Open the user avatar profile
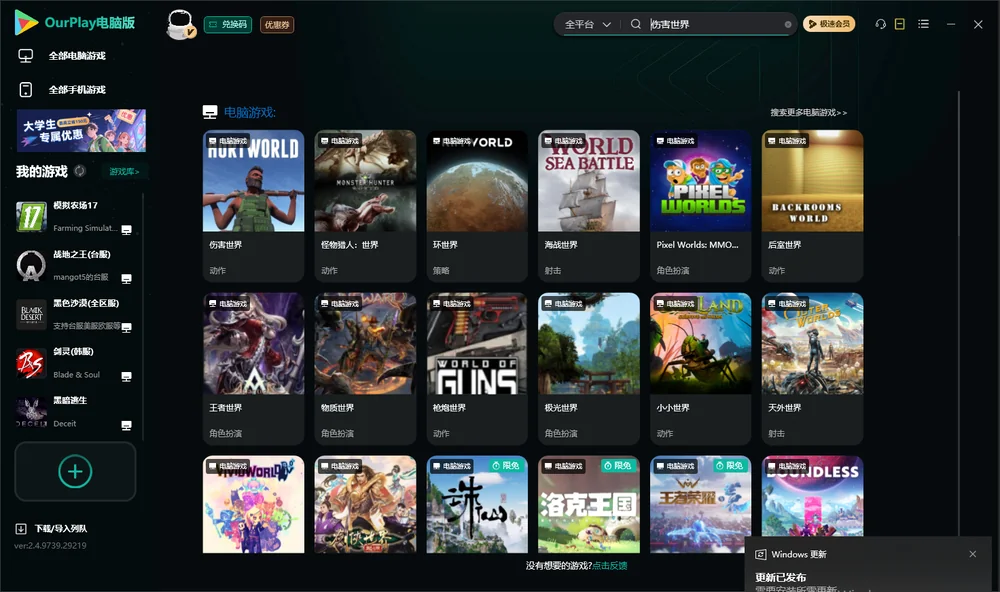 pos(180,24)
